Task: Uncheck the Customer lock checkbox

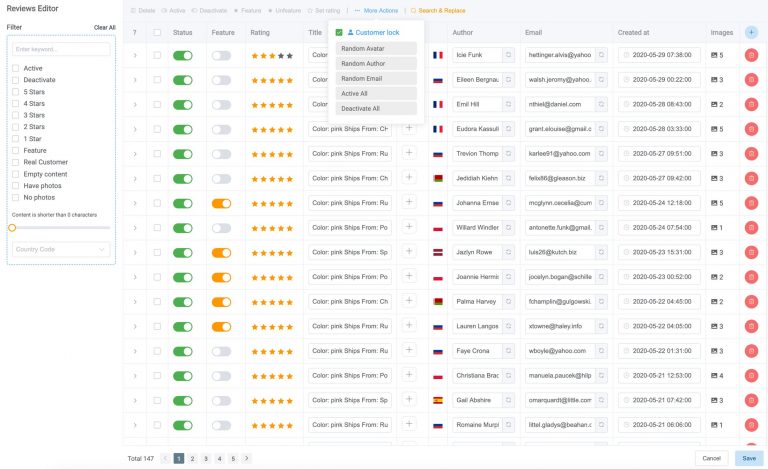Action: 339,32
